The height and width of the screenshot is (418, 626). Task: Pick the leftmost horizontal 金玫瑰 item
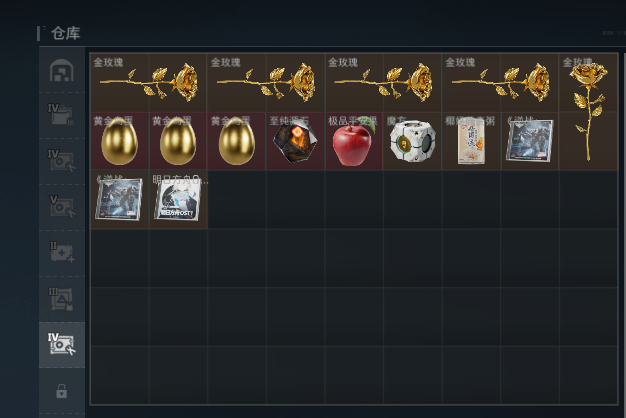[149, 83]
